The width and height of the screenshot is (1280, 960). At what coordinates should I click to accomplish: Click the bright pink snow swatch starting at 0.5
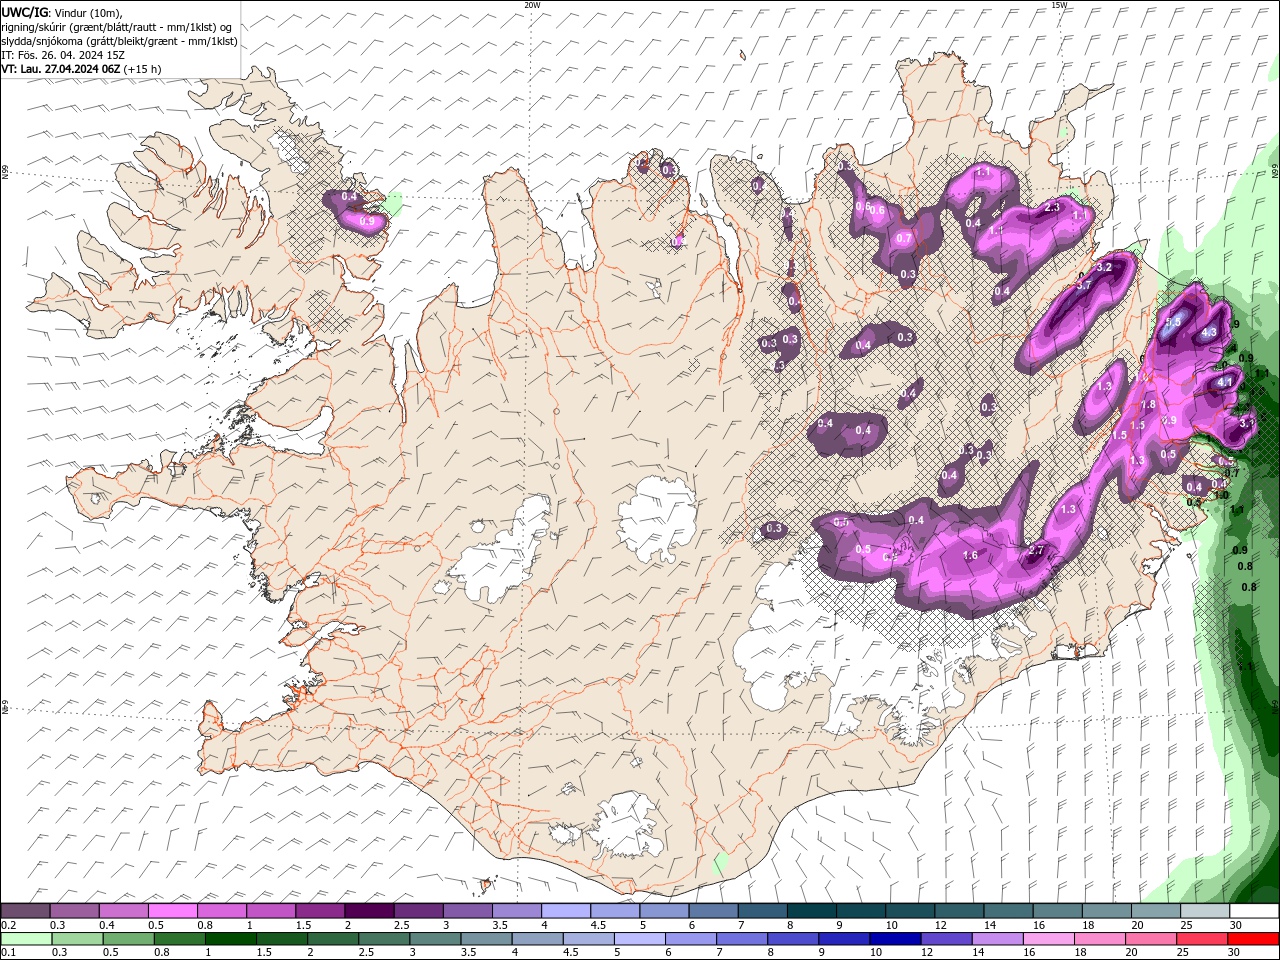tap(172, 911)
